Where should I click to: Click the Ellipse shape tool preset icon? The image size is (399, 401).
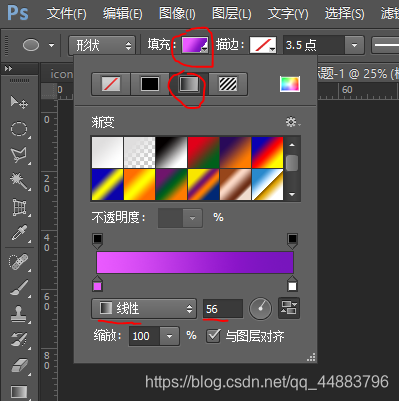tap(31, 45)
